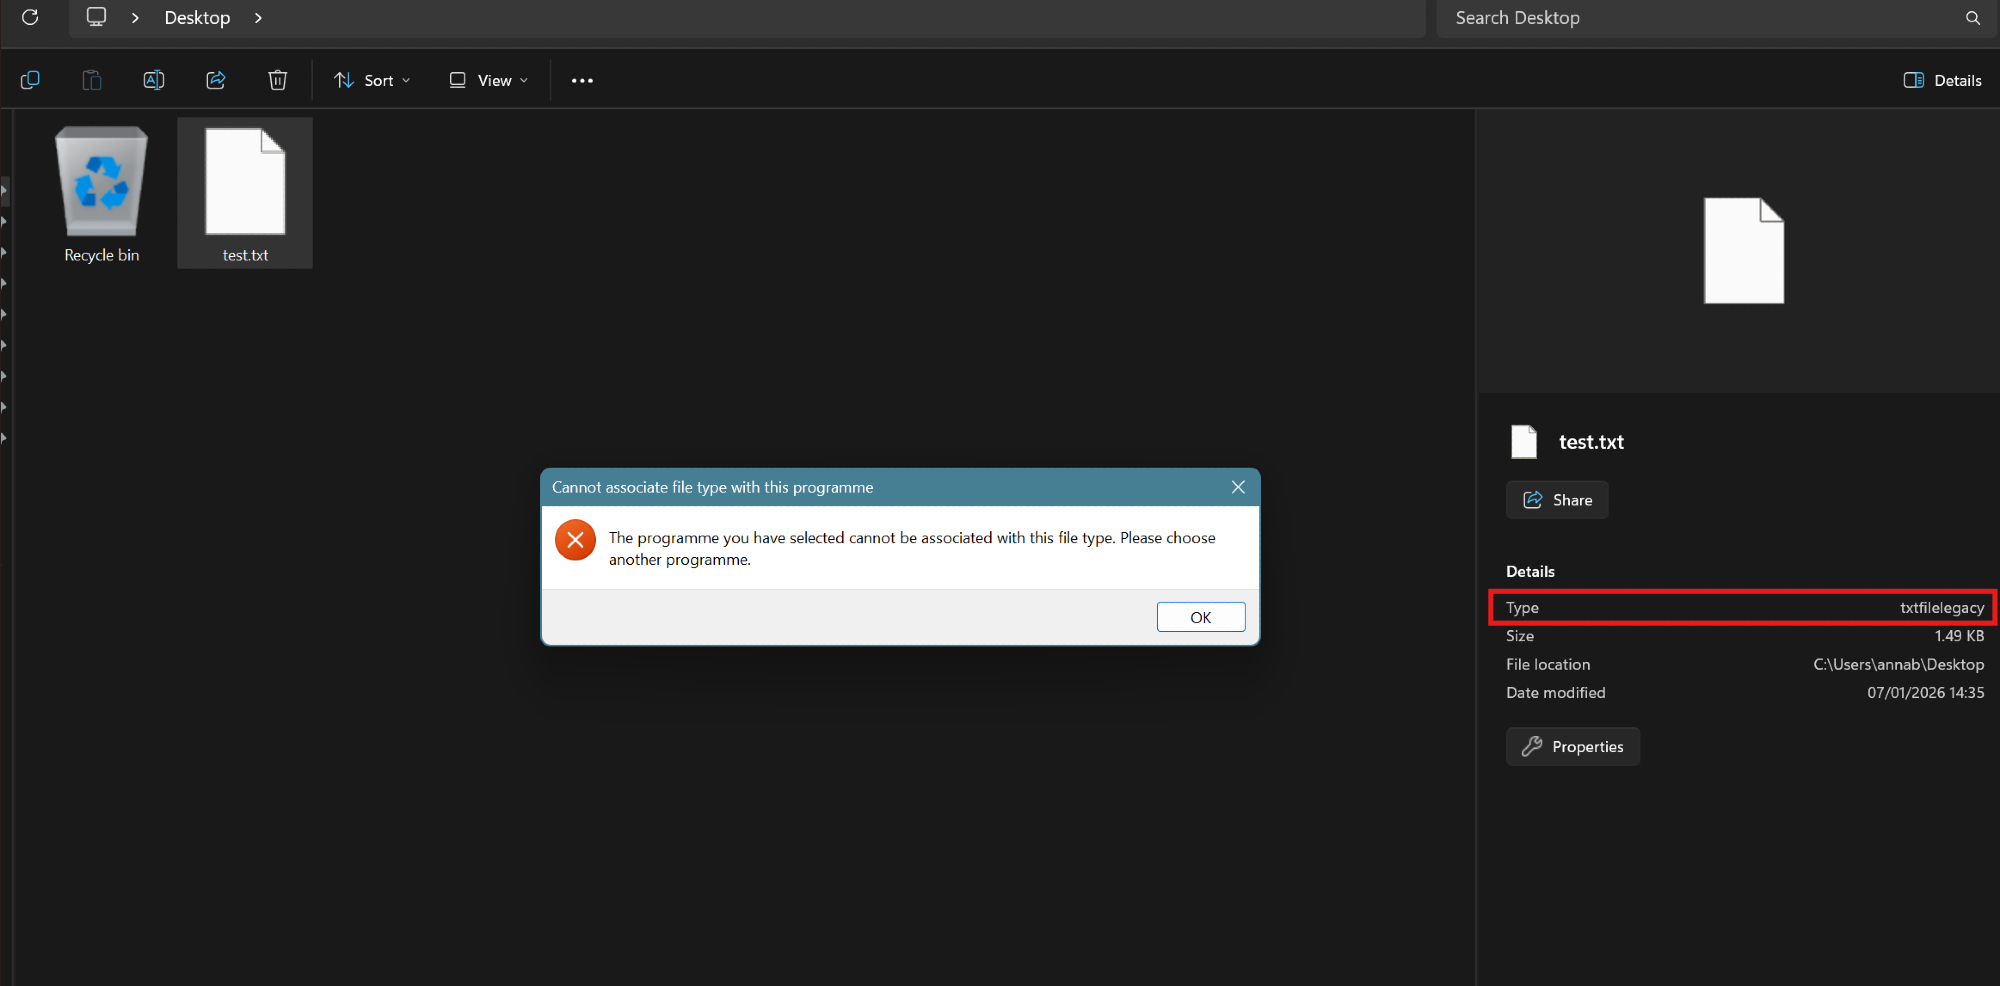Click the This PC monitor icon
The width and height of the screenshot is (2000, 986).
pyautogui.click(x=96, y=17)
